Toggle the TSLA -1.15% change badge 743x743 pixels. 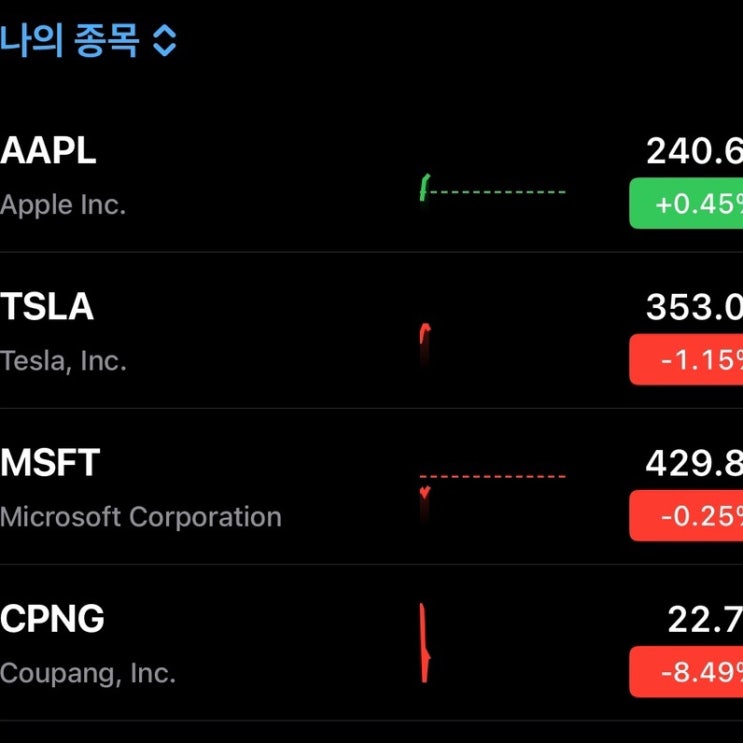[687, 360]
